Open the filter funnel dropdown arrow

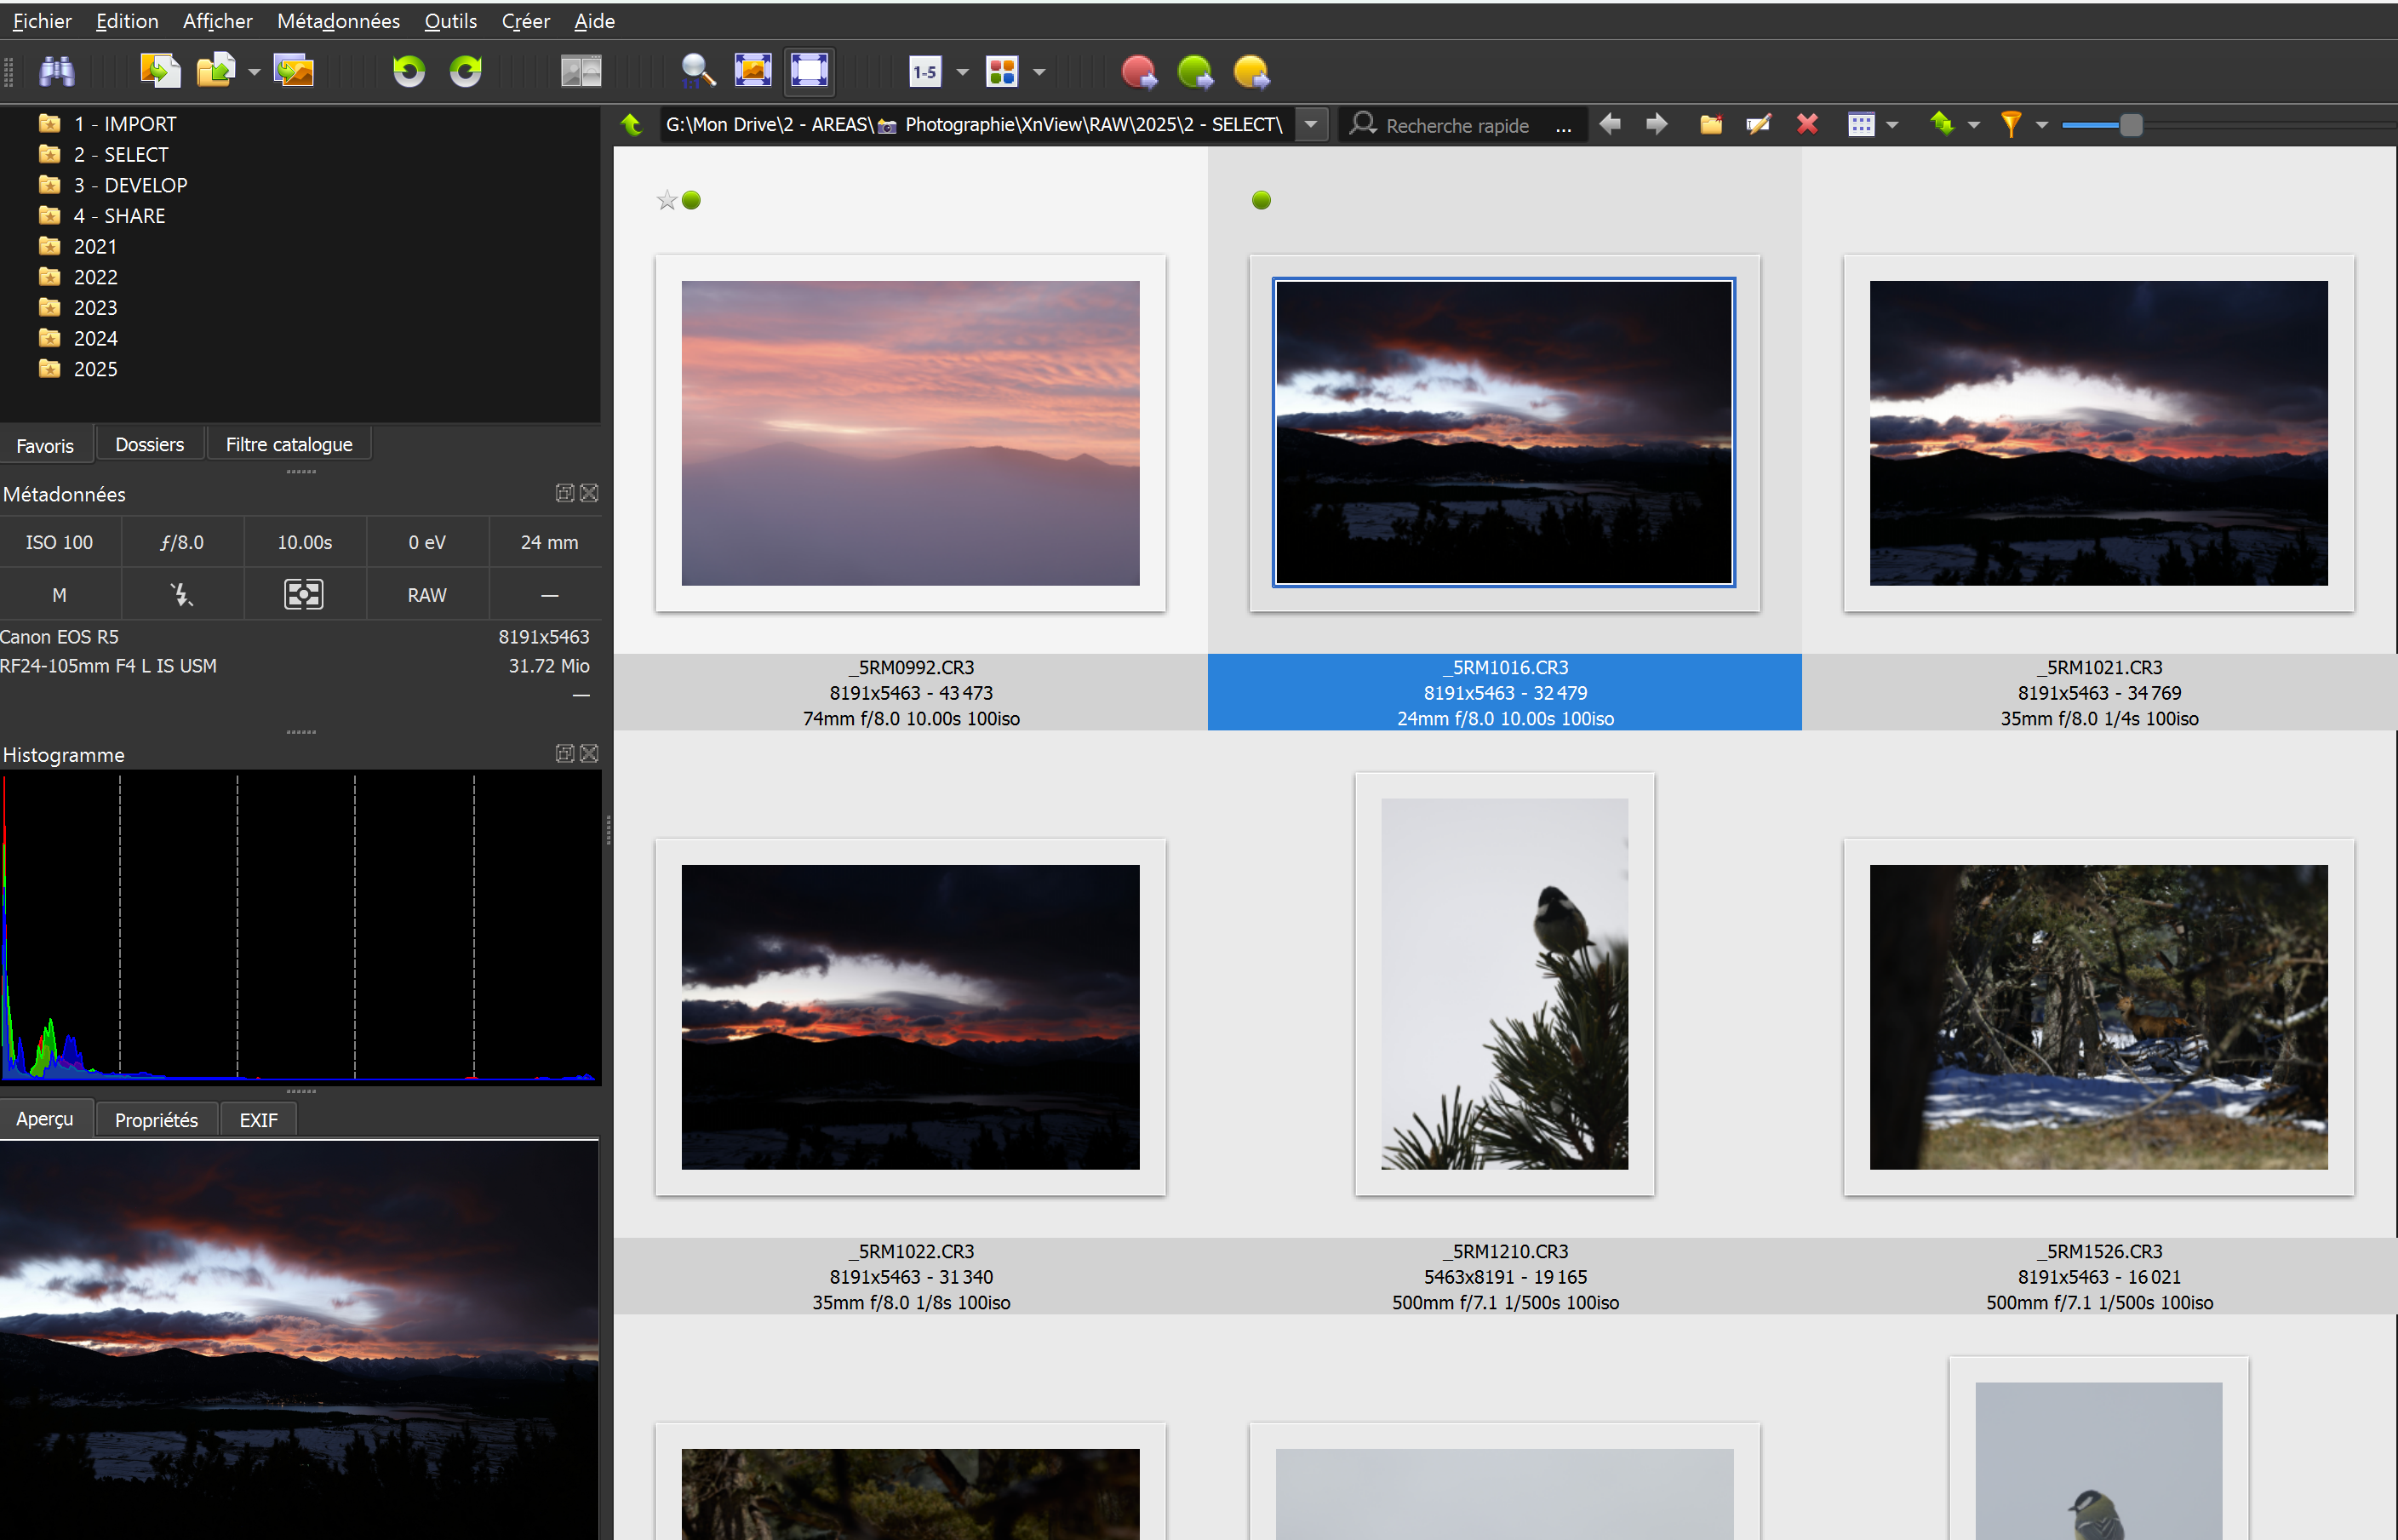pyautogui.click(x=2042, y=126)
